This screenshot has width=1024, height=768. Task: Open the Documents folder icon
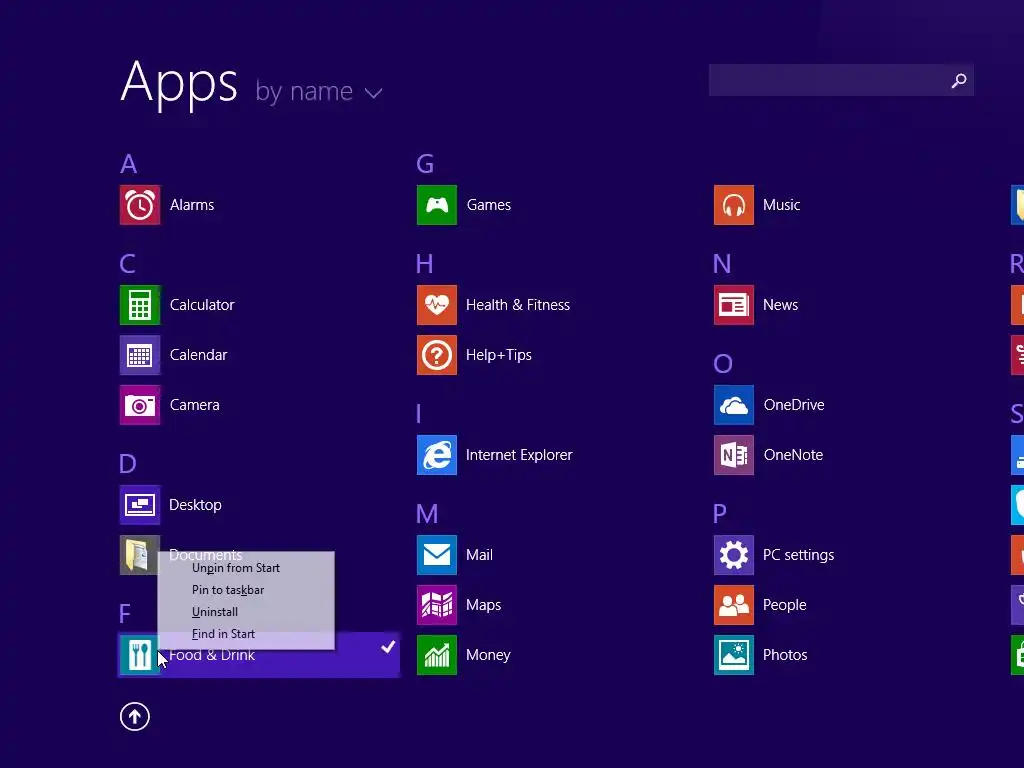140,555
